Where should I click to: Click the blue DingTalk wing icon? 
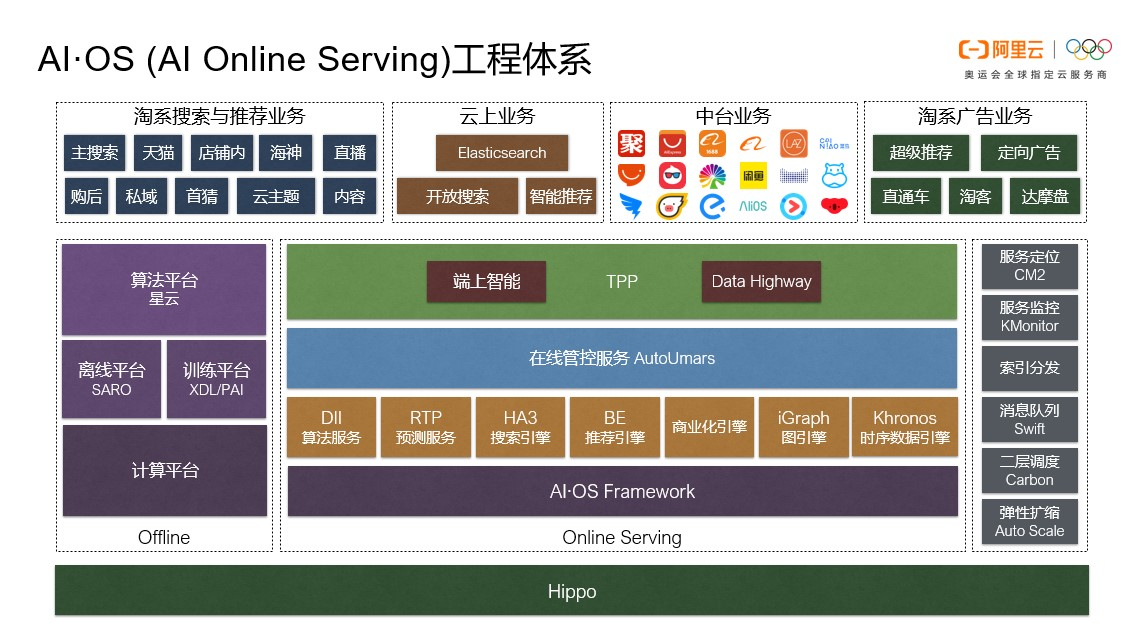click(631, 206)
